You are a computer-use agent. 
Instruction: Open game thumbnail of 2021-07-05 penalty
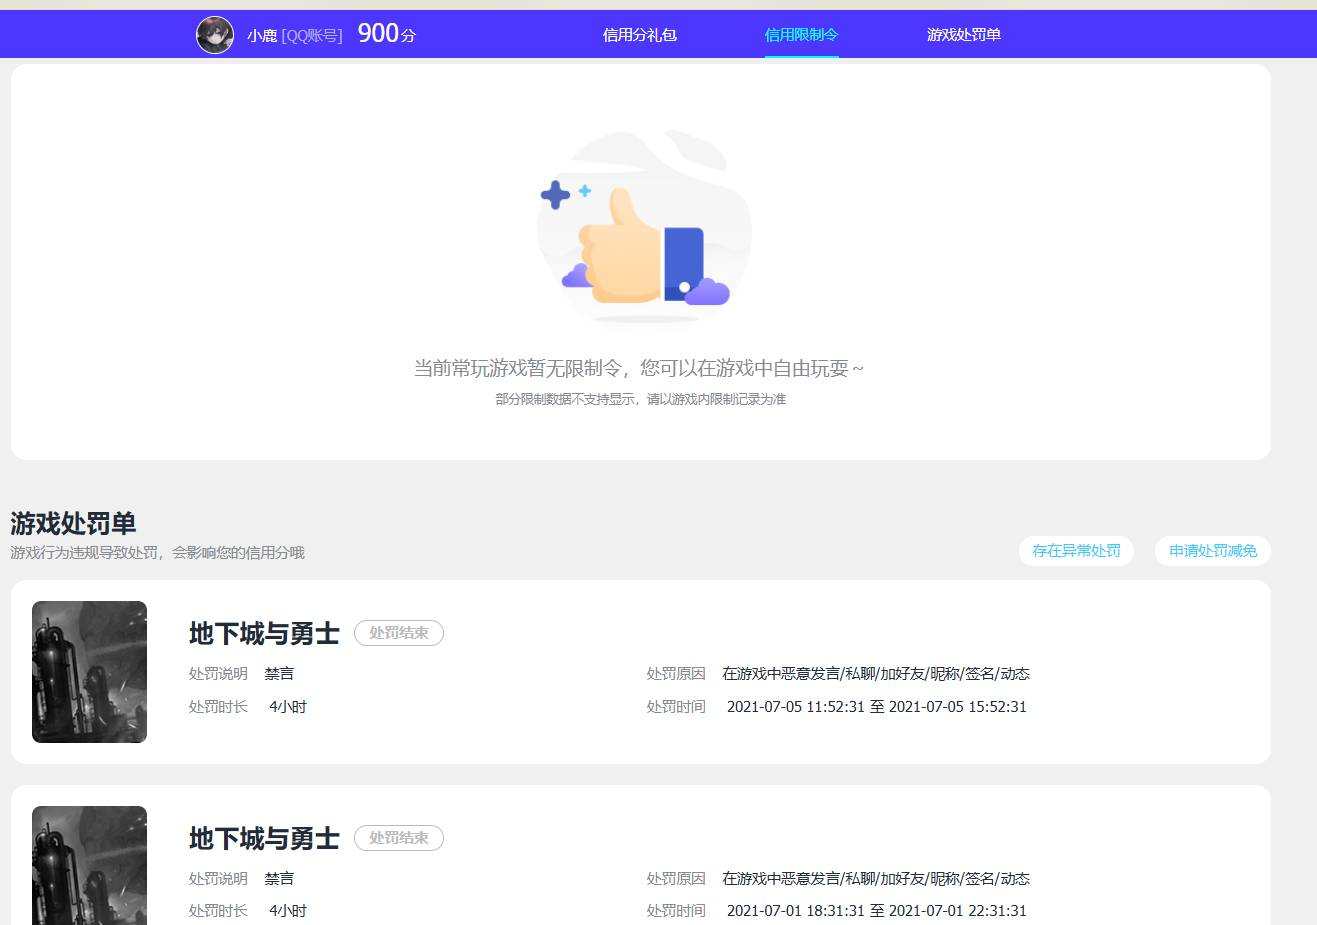(89, 672)
